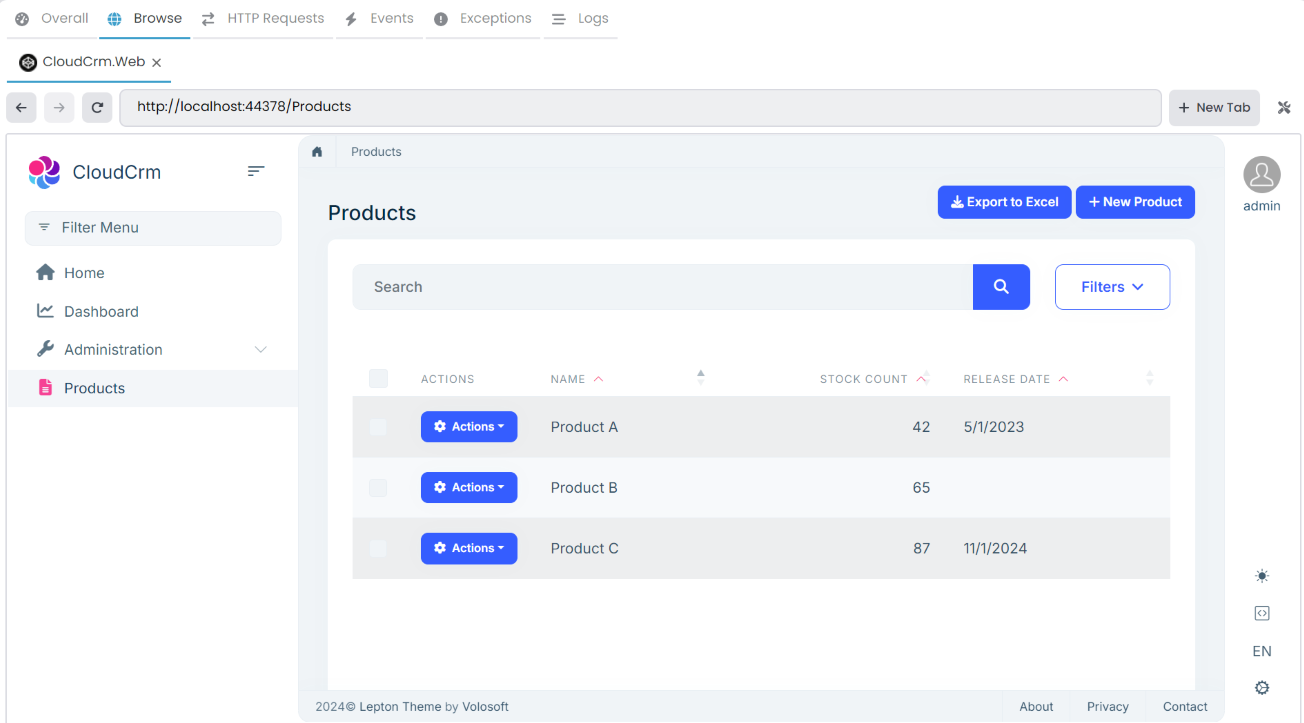Click the admin avatar icon
The width and height of the screenshot is (1304, 723).
[x=1261, y=172]
